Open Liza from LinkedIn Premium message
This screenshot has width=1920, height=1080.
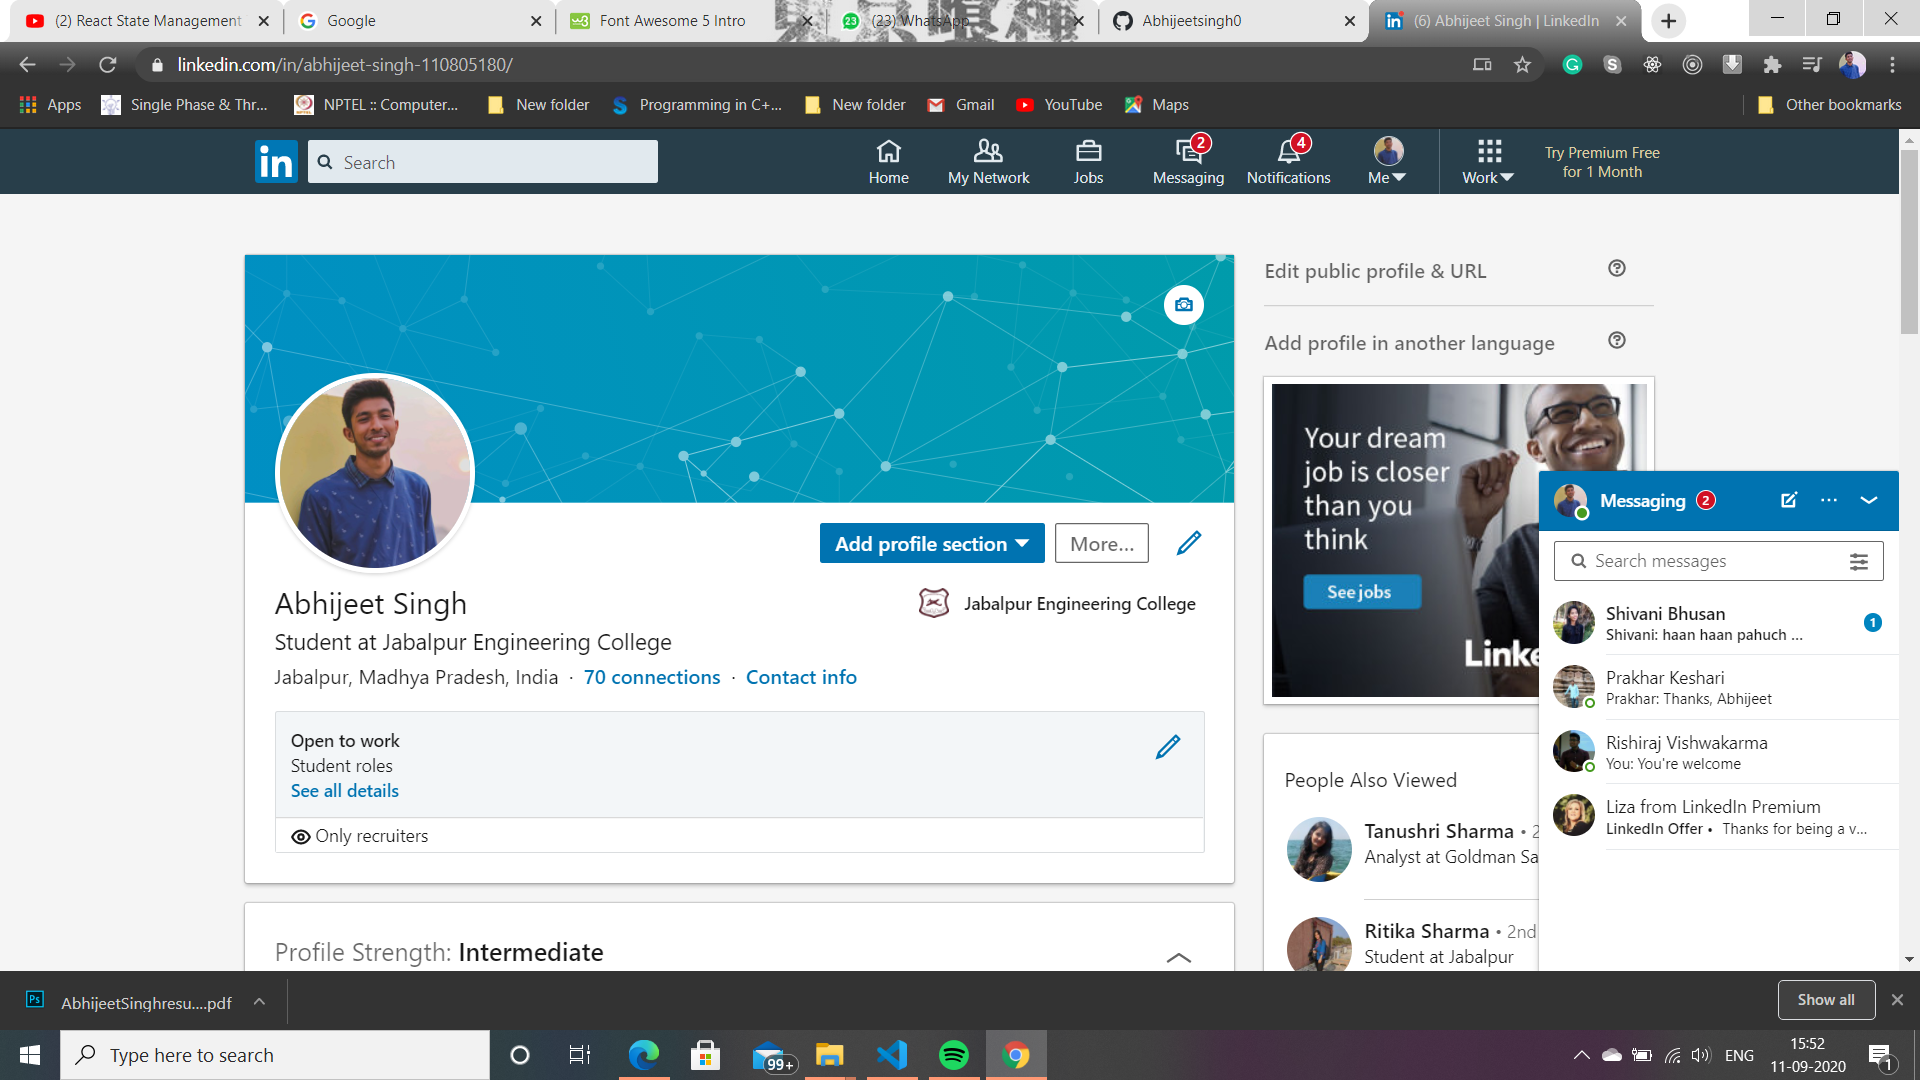(x=1719, y=817)
